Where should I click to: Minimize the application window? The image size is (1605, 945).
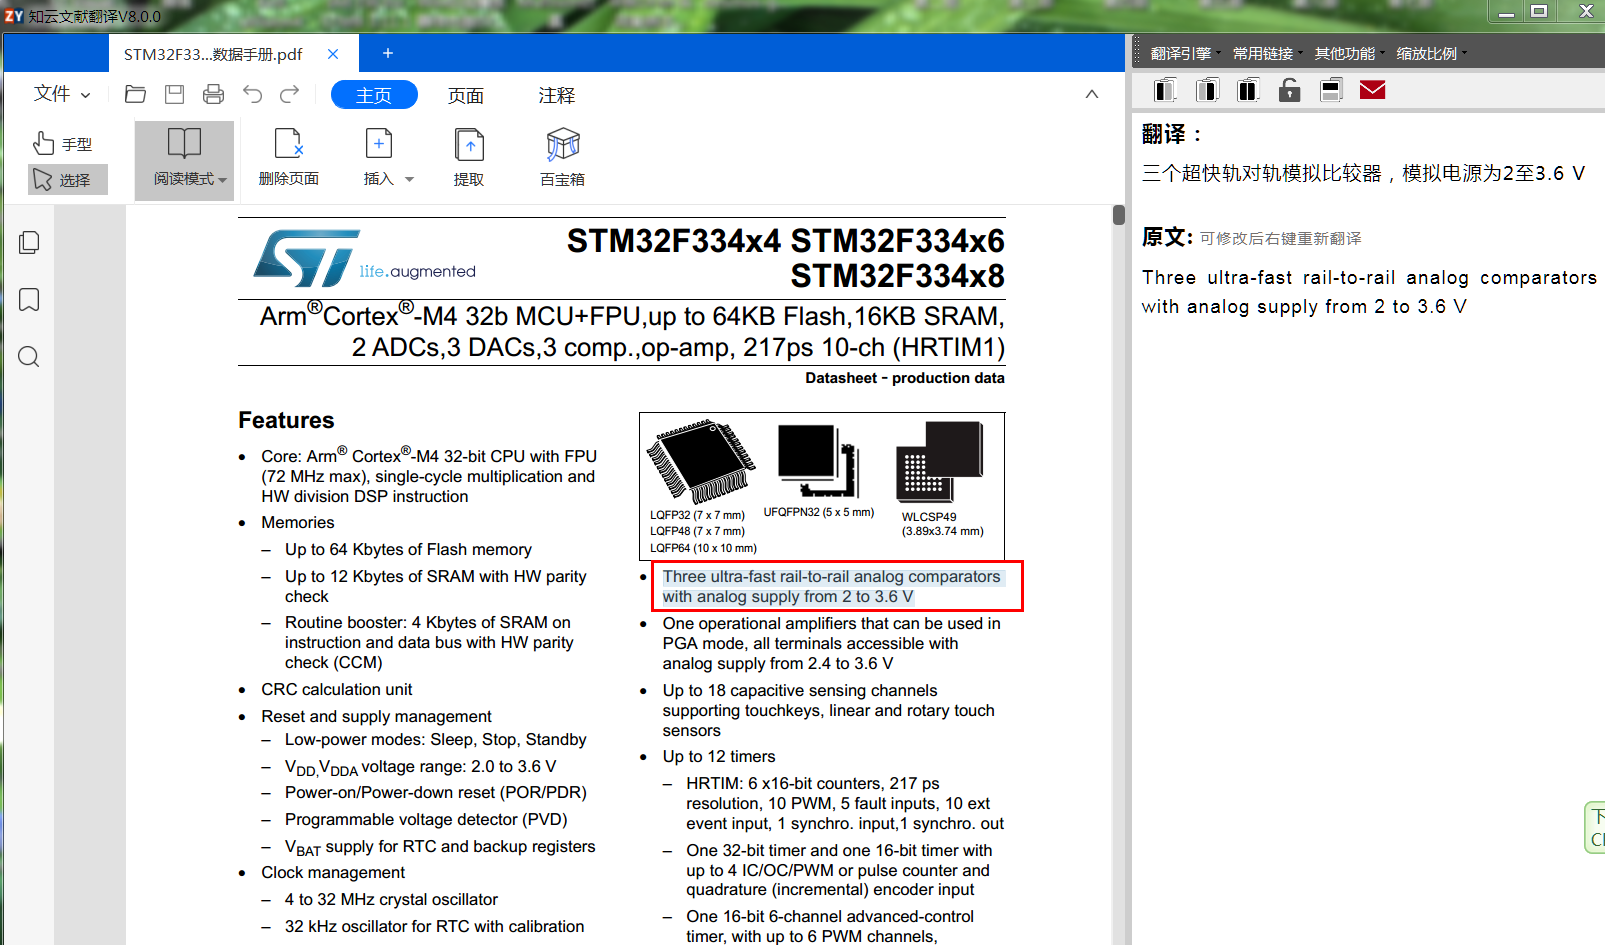coord(1506,11)
